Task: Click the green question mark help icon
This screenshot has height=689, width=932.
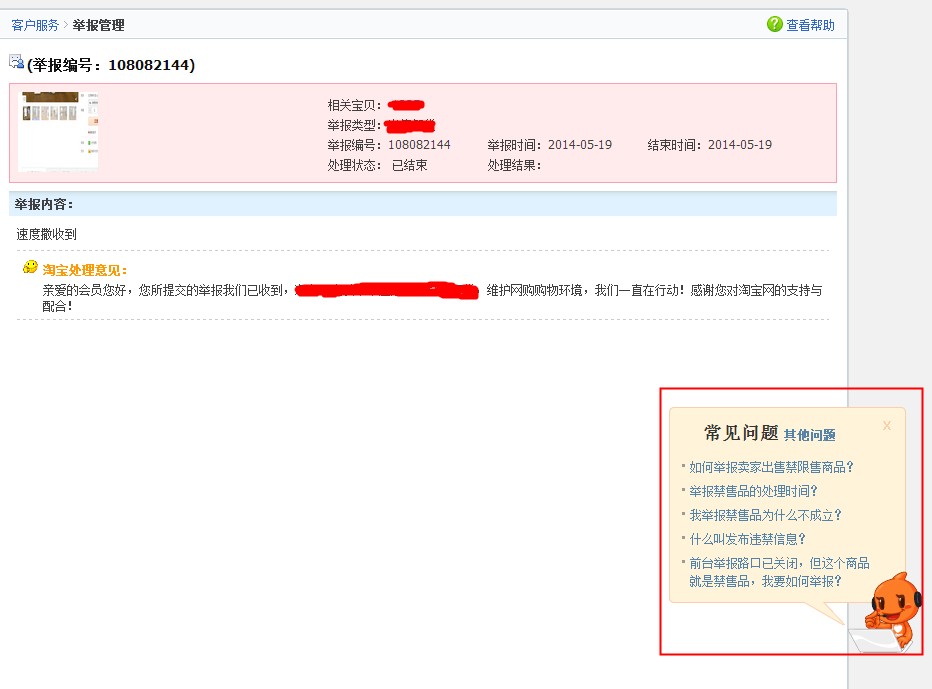Action: coord(775,25)
